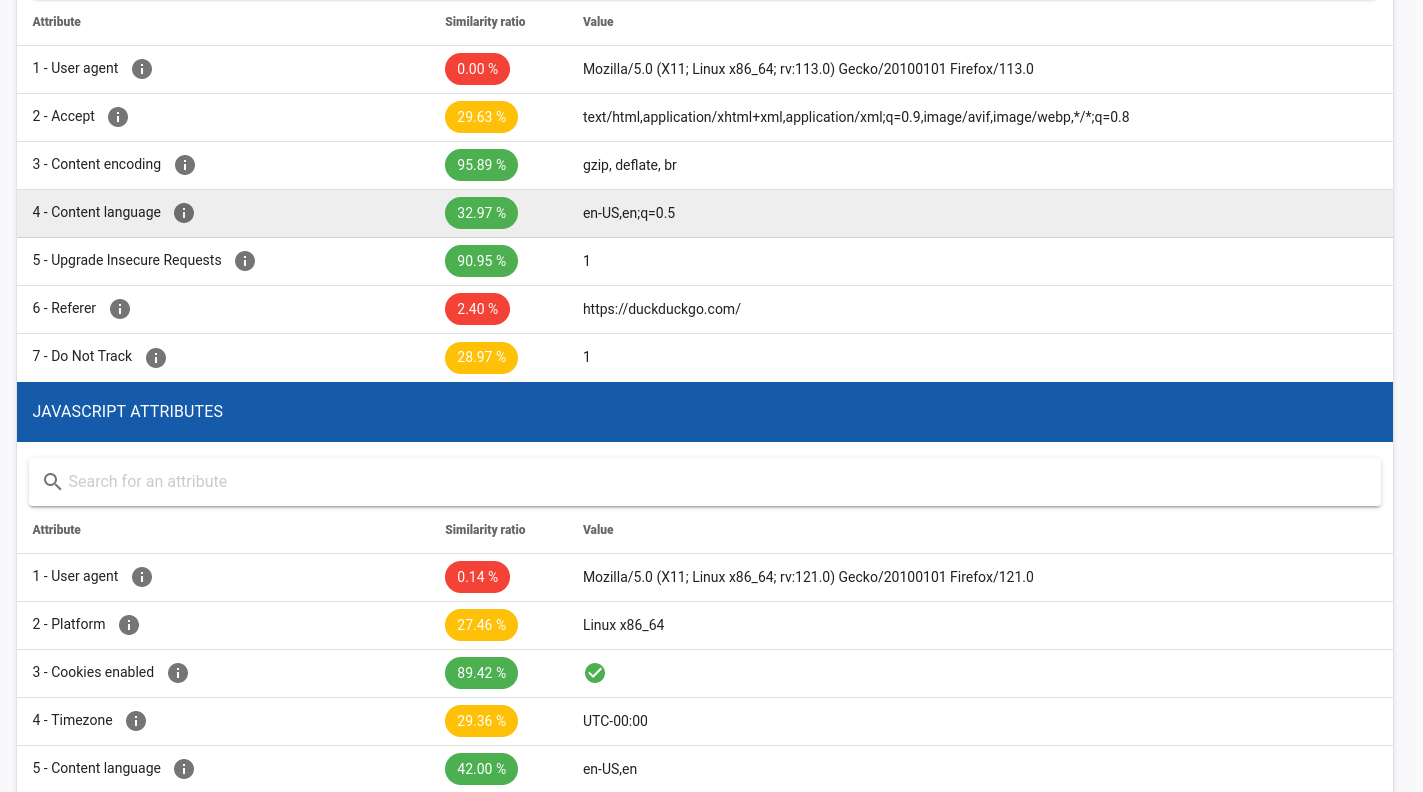This screenshot has height=792, width=1423.
Task: Show info icon for Platform attribute
Action: tap(129, 625)
